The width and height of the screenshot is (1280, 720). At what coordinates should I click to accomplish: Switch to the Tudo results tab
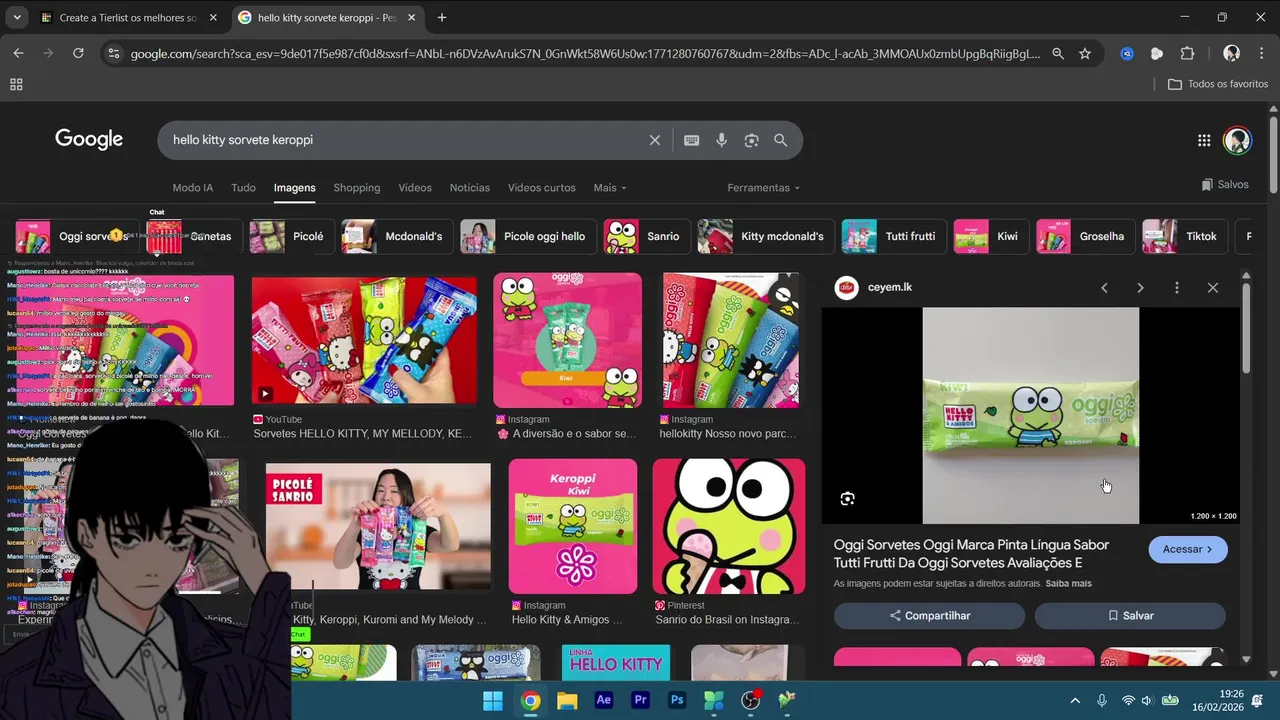tap(243, 188)
